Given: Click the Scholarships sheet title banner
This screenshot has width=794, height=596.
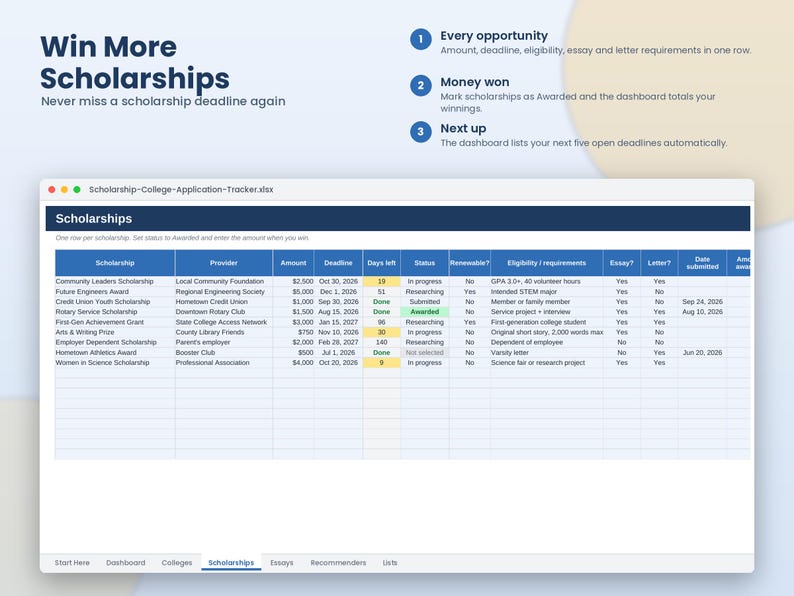Looking at the screenshot, I should (x=398, y=218).
